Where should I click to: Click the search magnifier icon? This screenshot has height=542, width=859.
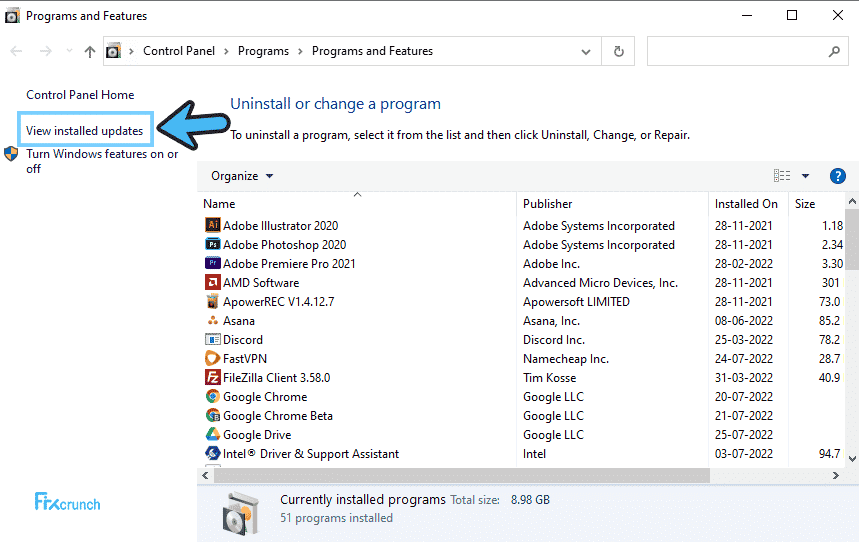click(834, 51)
